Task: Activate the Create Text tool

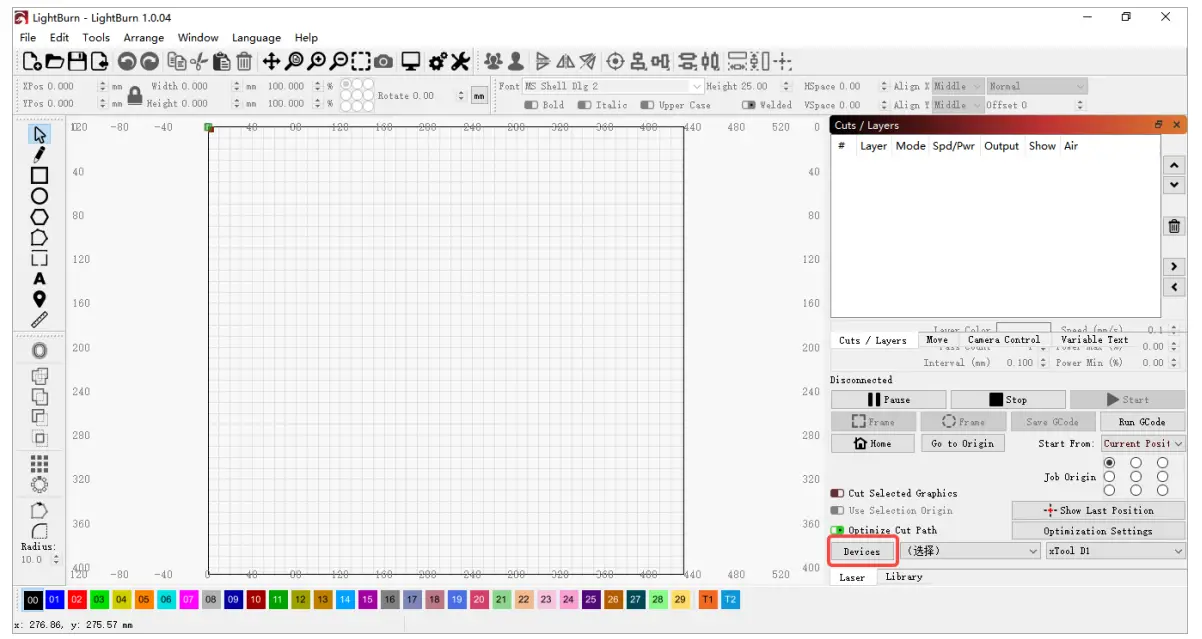Action: [x=39, y=278]
